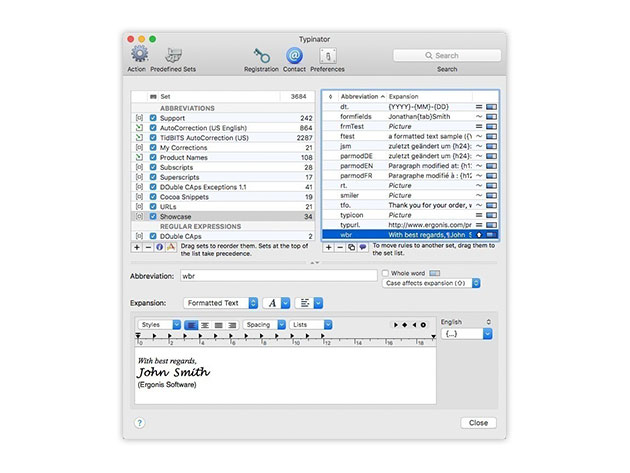Disable the Cocoa Snippets set

153,197
